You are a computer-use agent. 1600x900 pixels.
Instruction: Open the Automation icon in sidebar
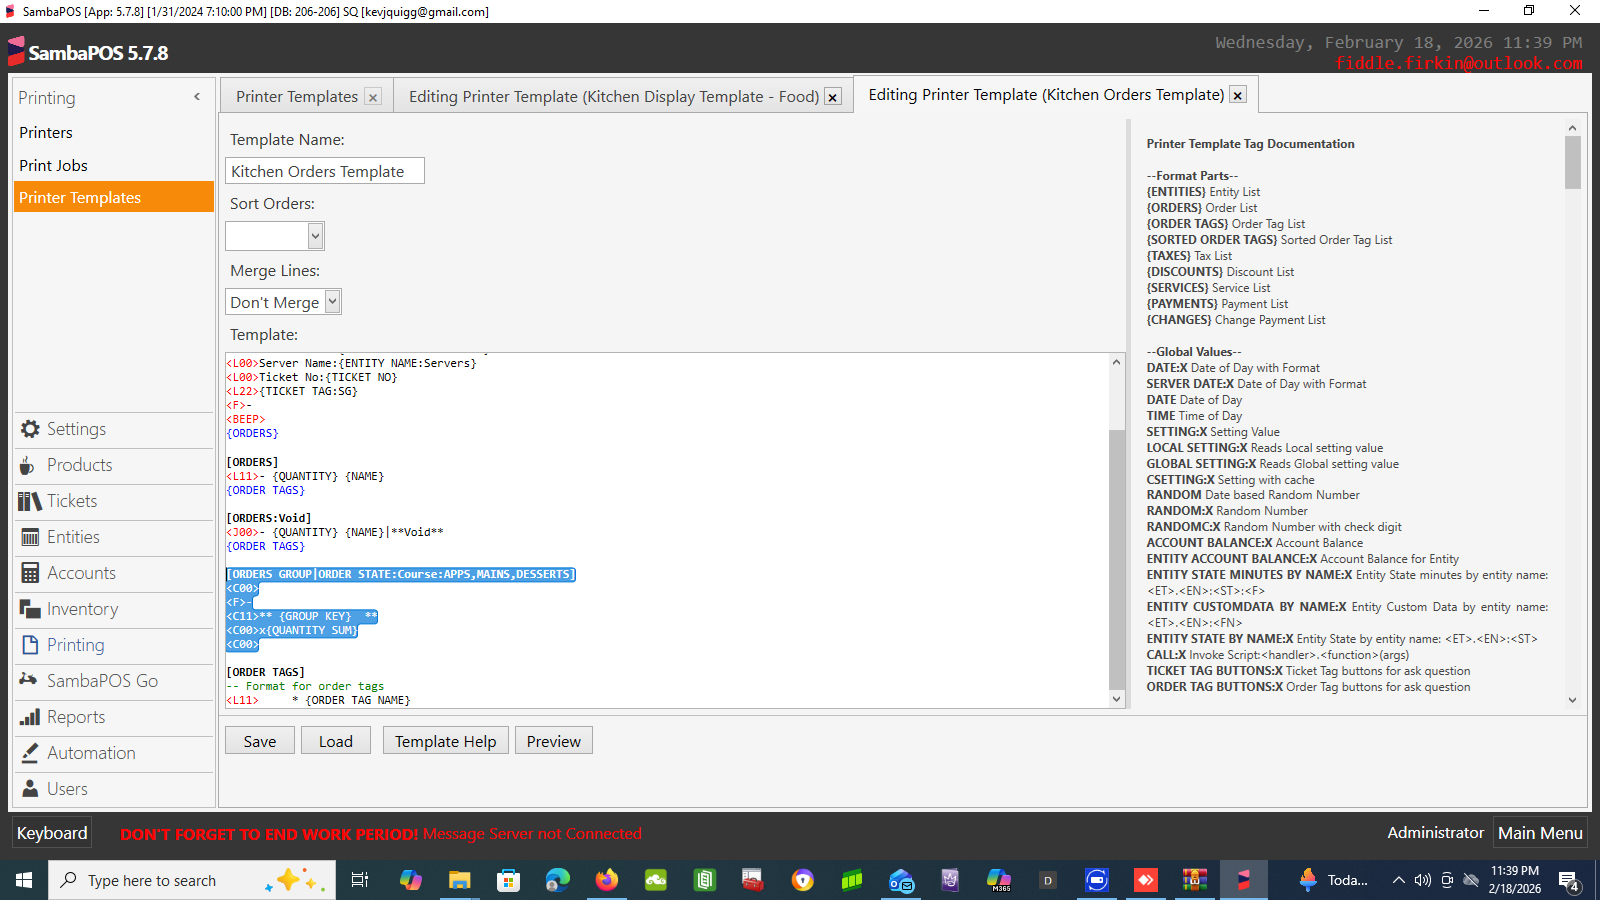pos(30,753)
